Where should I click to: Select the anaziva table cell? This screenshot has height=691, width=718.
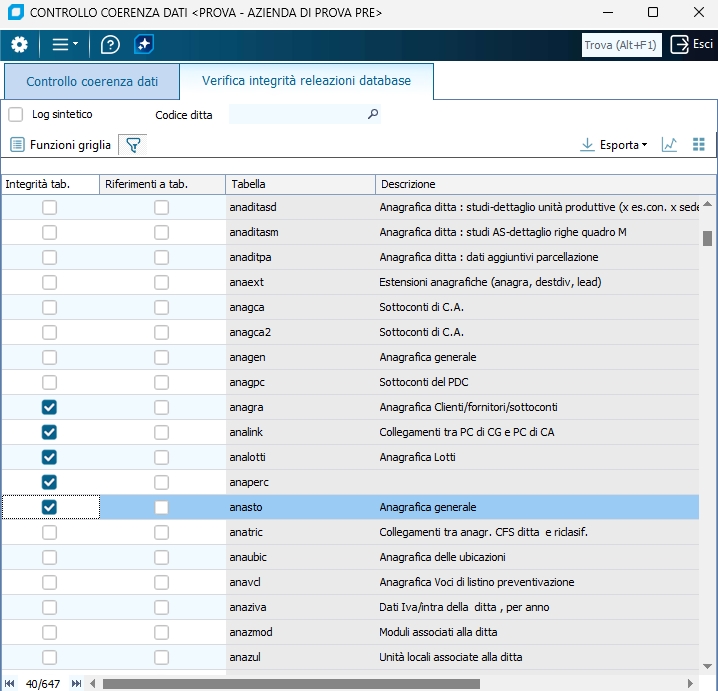[x=300, y=607]
